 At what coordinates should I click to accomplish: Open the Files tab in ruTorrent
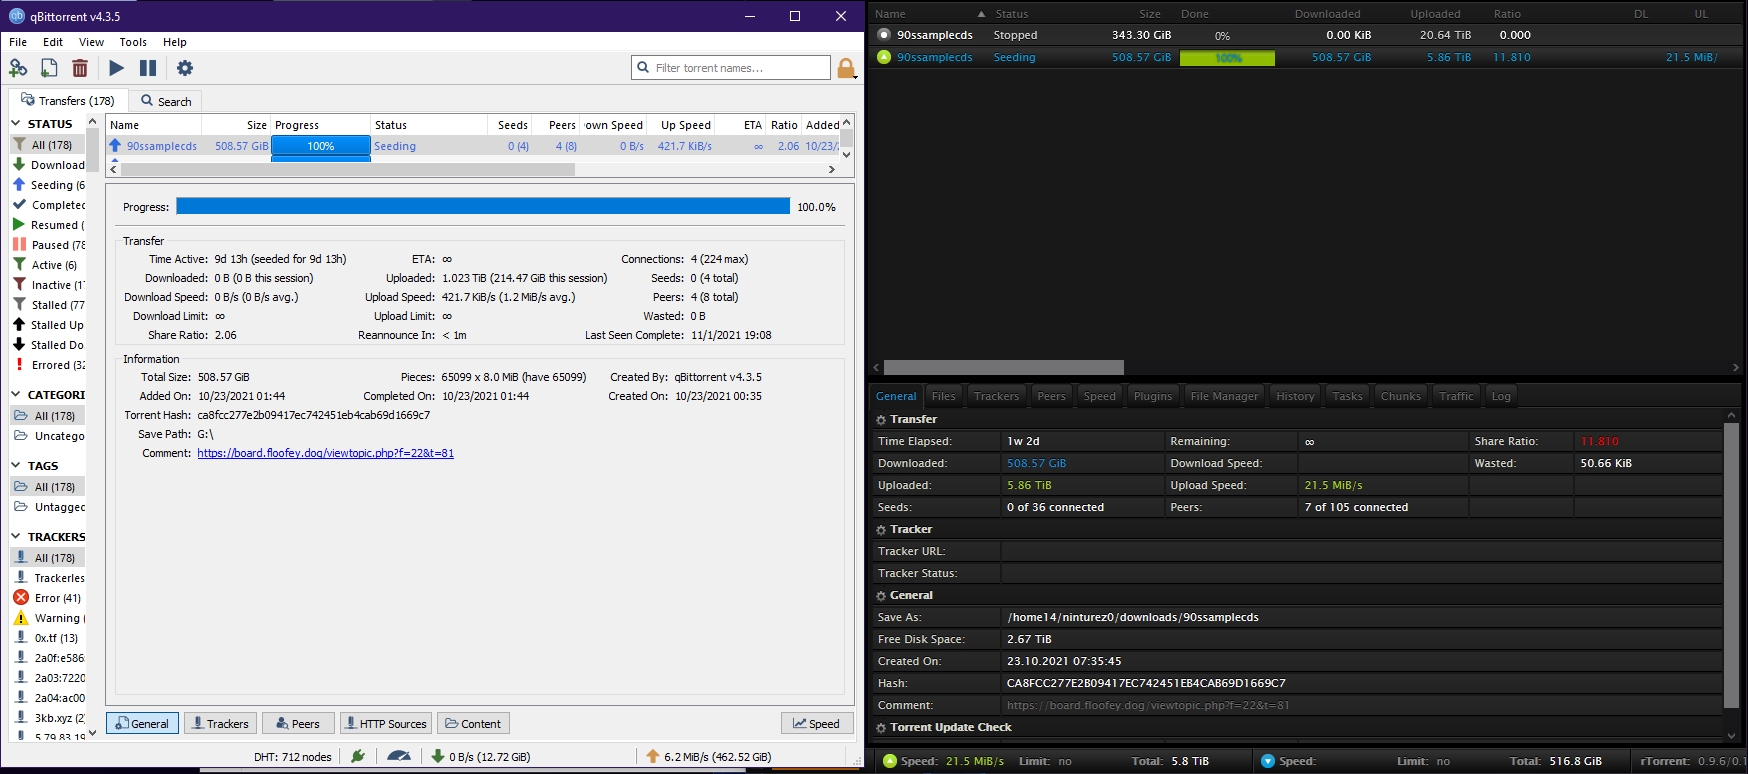(x=943, y=396)
